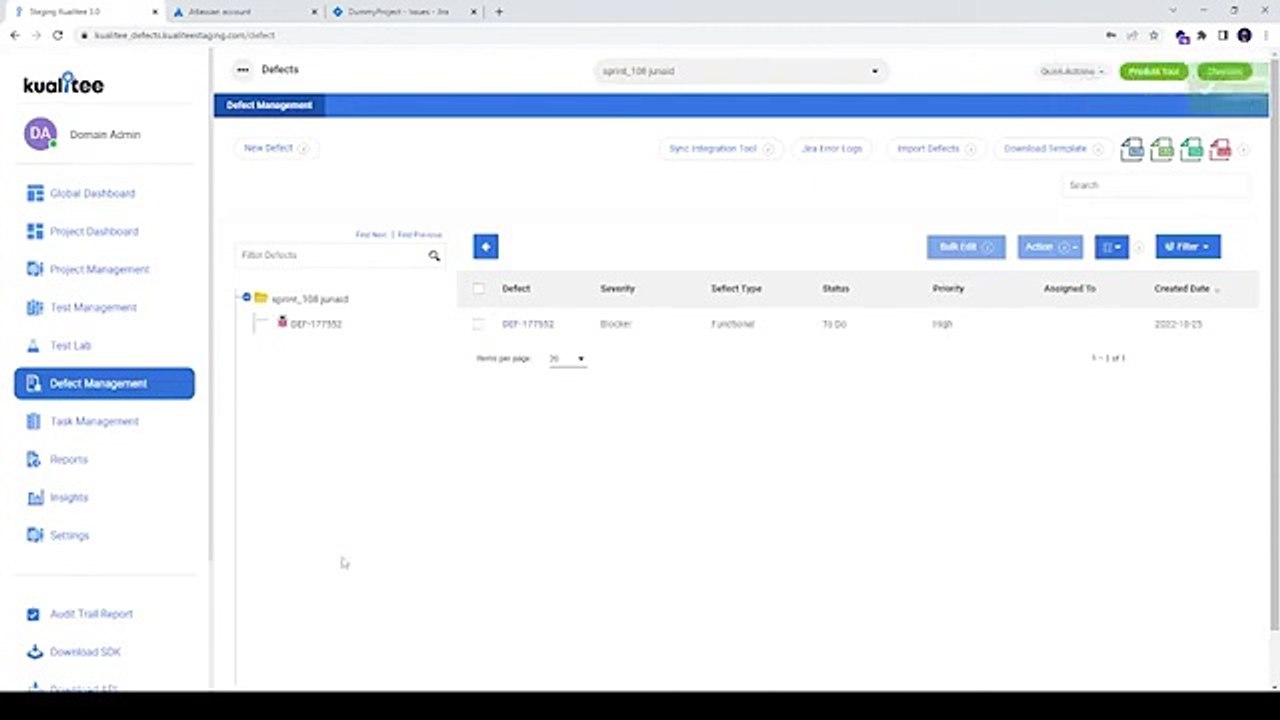Click first blue export file icon
This screenshot has width=1280, height=720.
pos(1132,149)
